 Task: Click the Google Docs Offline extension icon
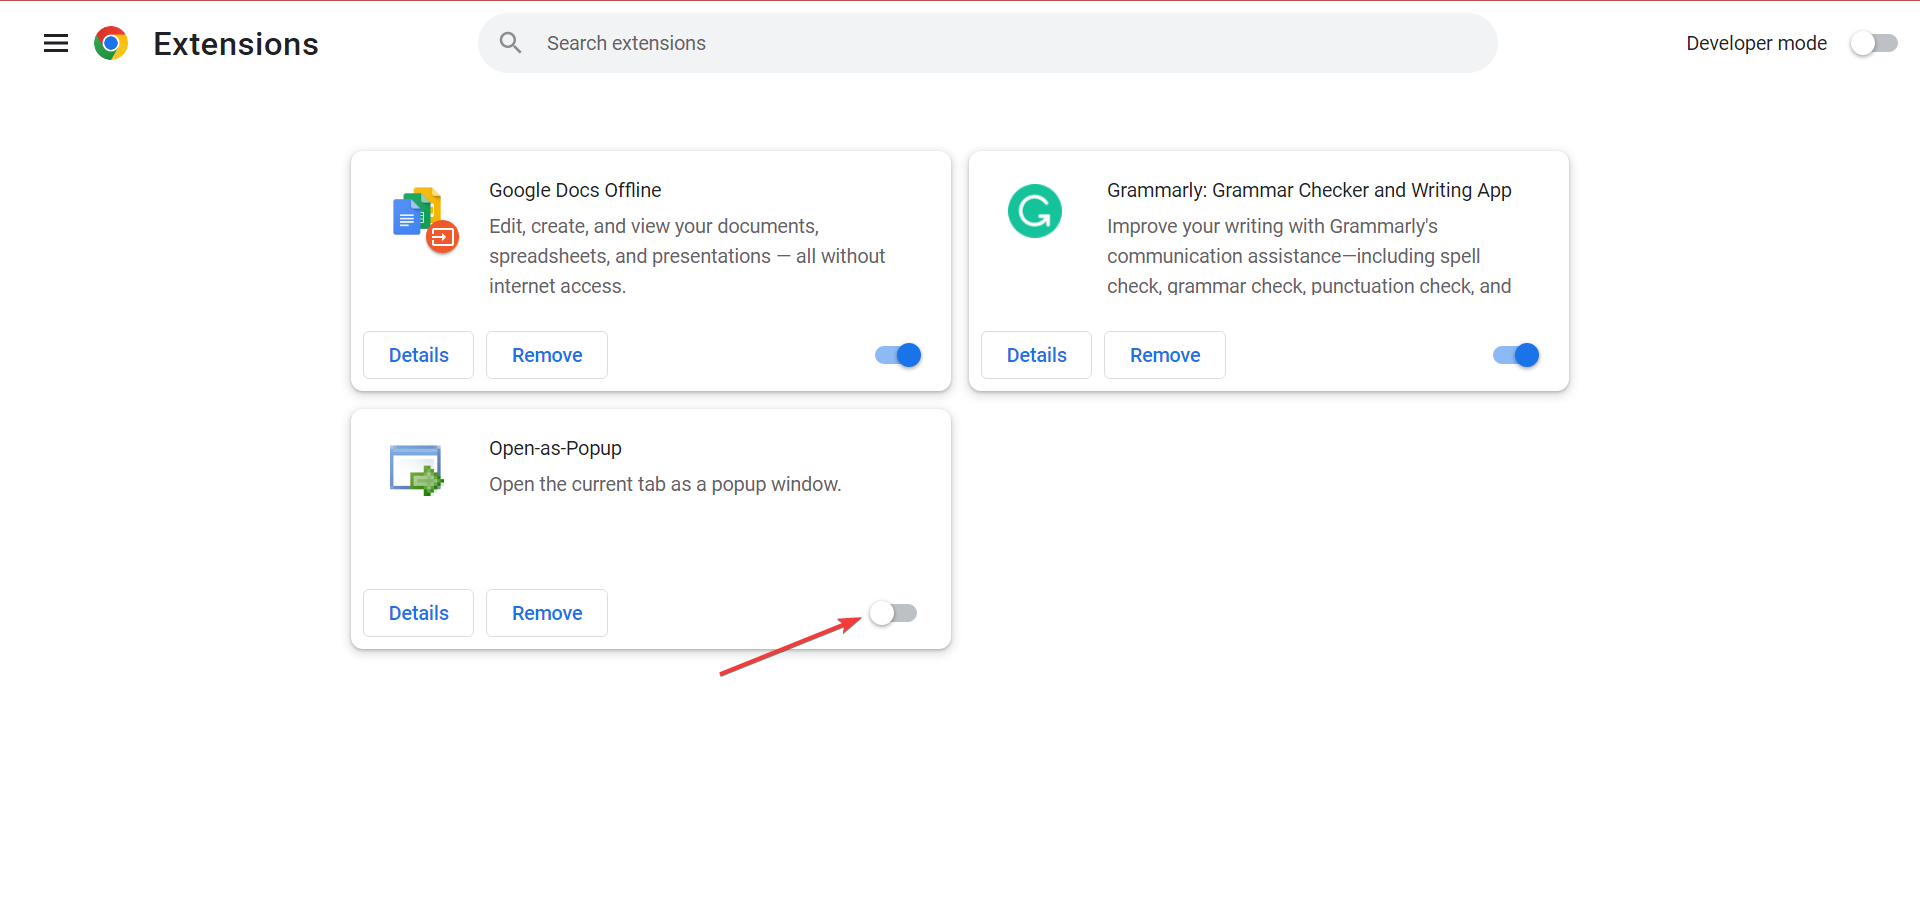[425, 220]
